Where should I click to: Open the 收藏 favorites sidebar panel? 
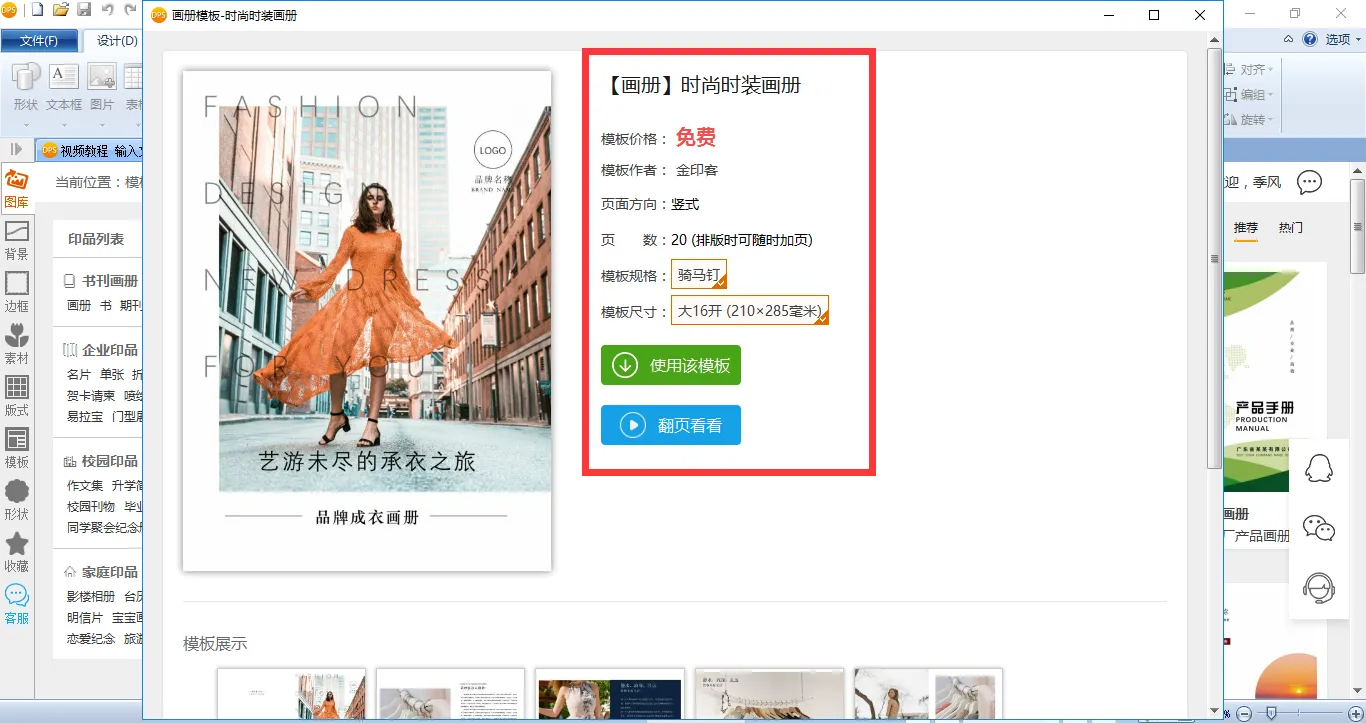16,553
